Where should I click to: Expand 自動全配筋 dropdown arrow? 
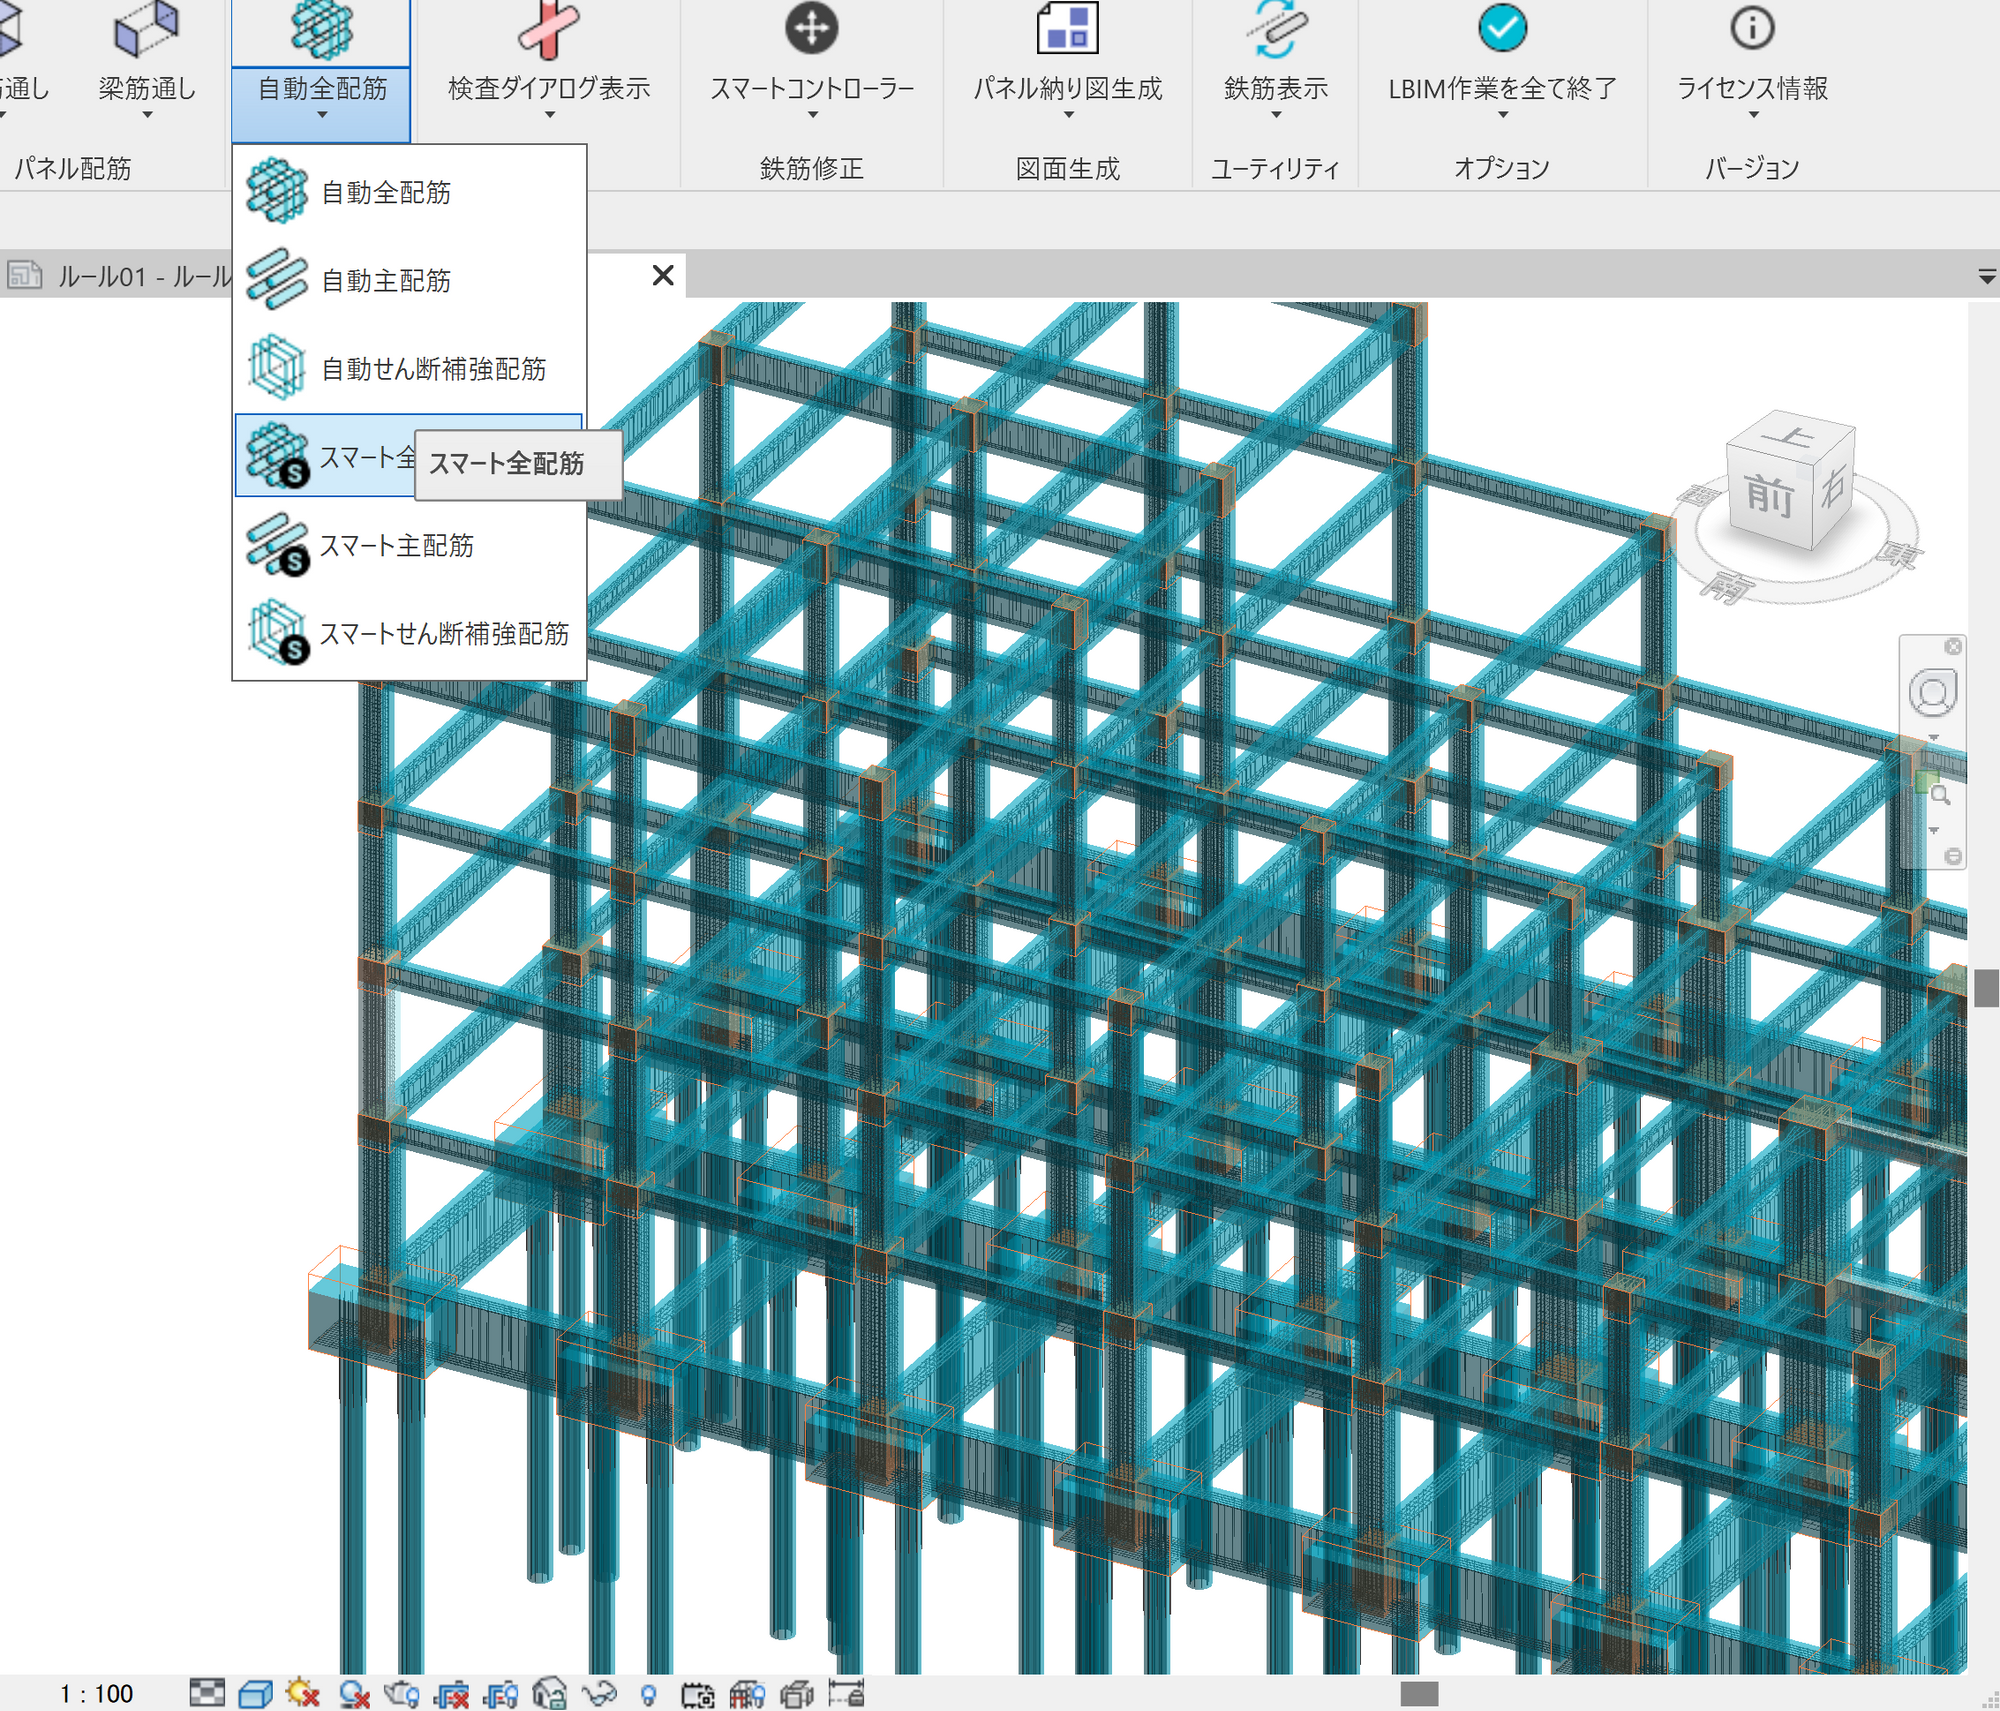tap(322, 115)
